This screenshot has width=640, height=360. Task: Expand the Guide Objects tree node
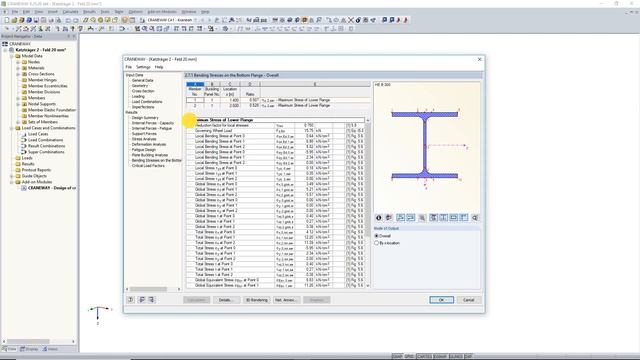pos(12,176)
